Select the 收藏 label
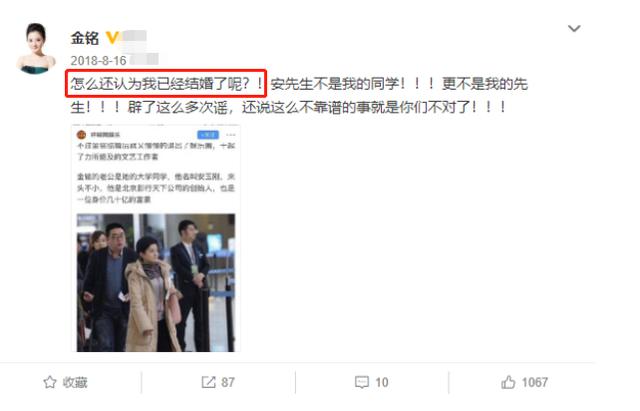This screenshot has width=640, height=411. coord(75,382)
